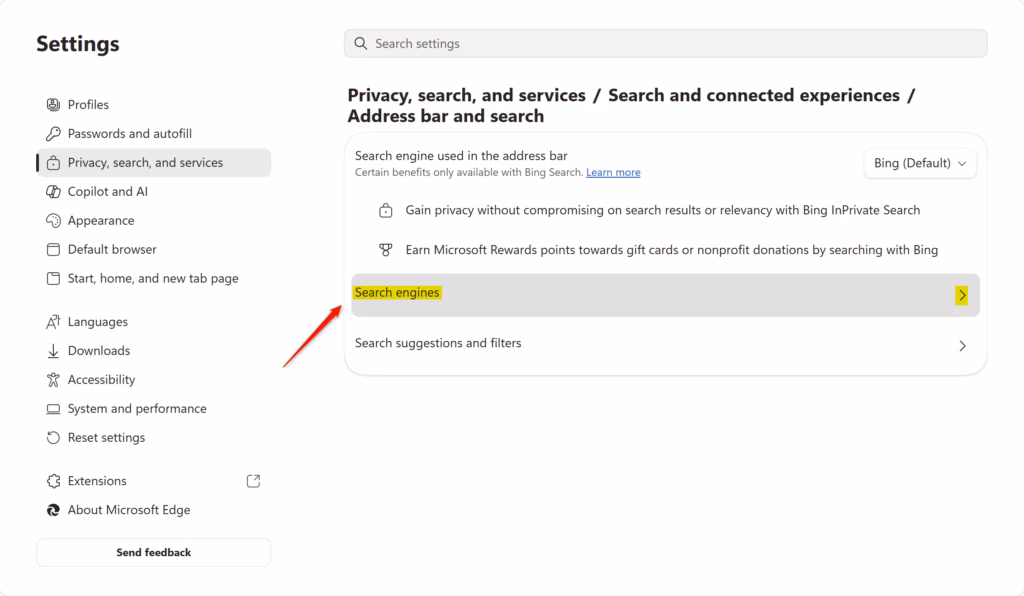This screenshot has height=596, width=1024.
Task: Click the lock icon beside the InPrivate Search benefit
Action: coord(386,210)
